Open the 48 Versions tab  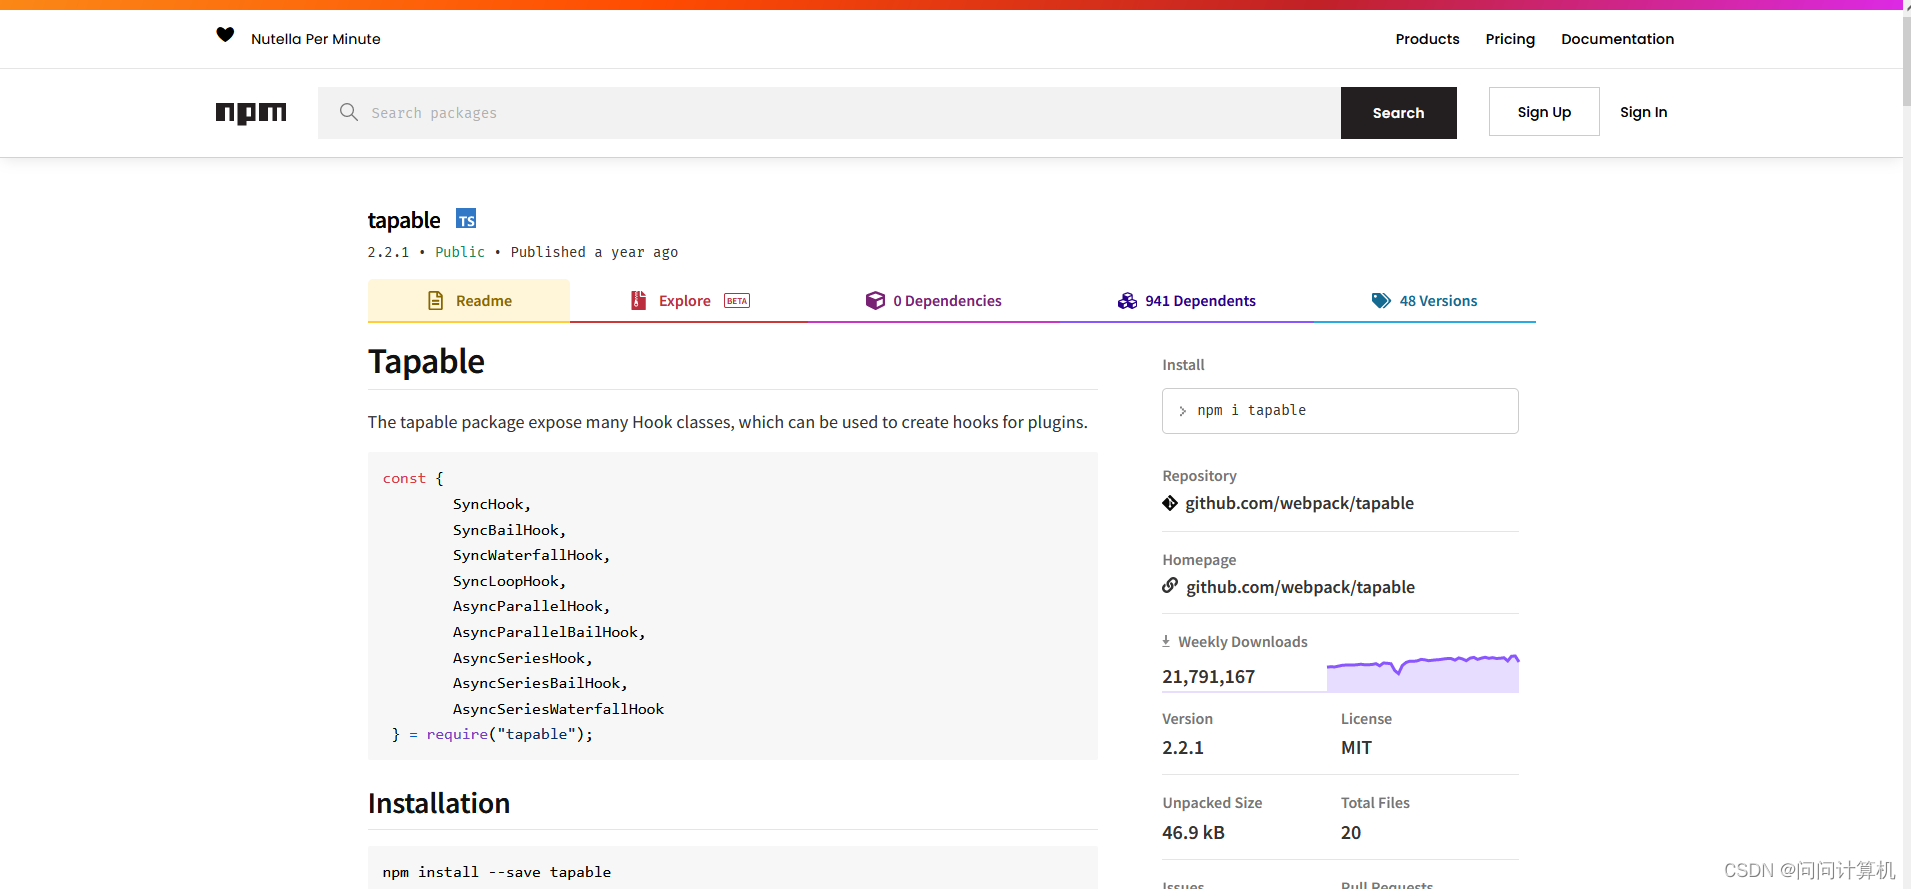pyautogui.click(x=1424, y=301)
